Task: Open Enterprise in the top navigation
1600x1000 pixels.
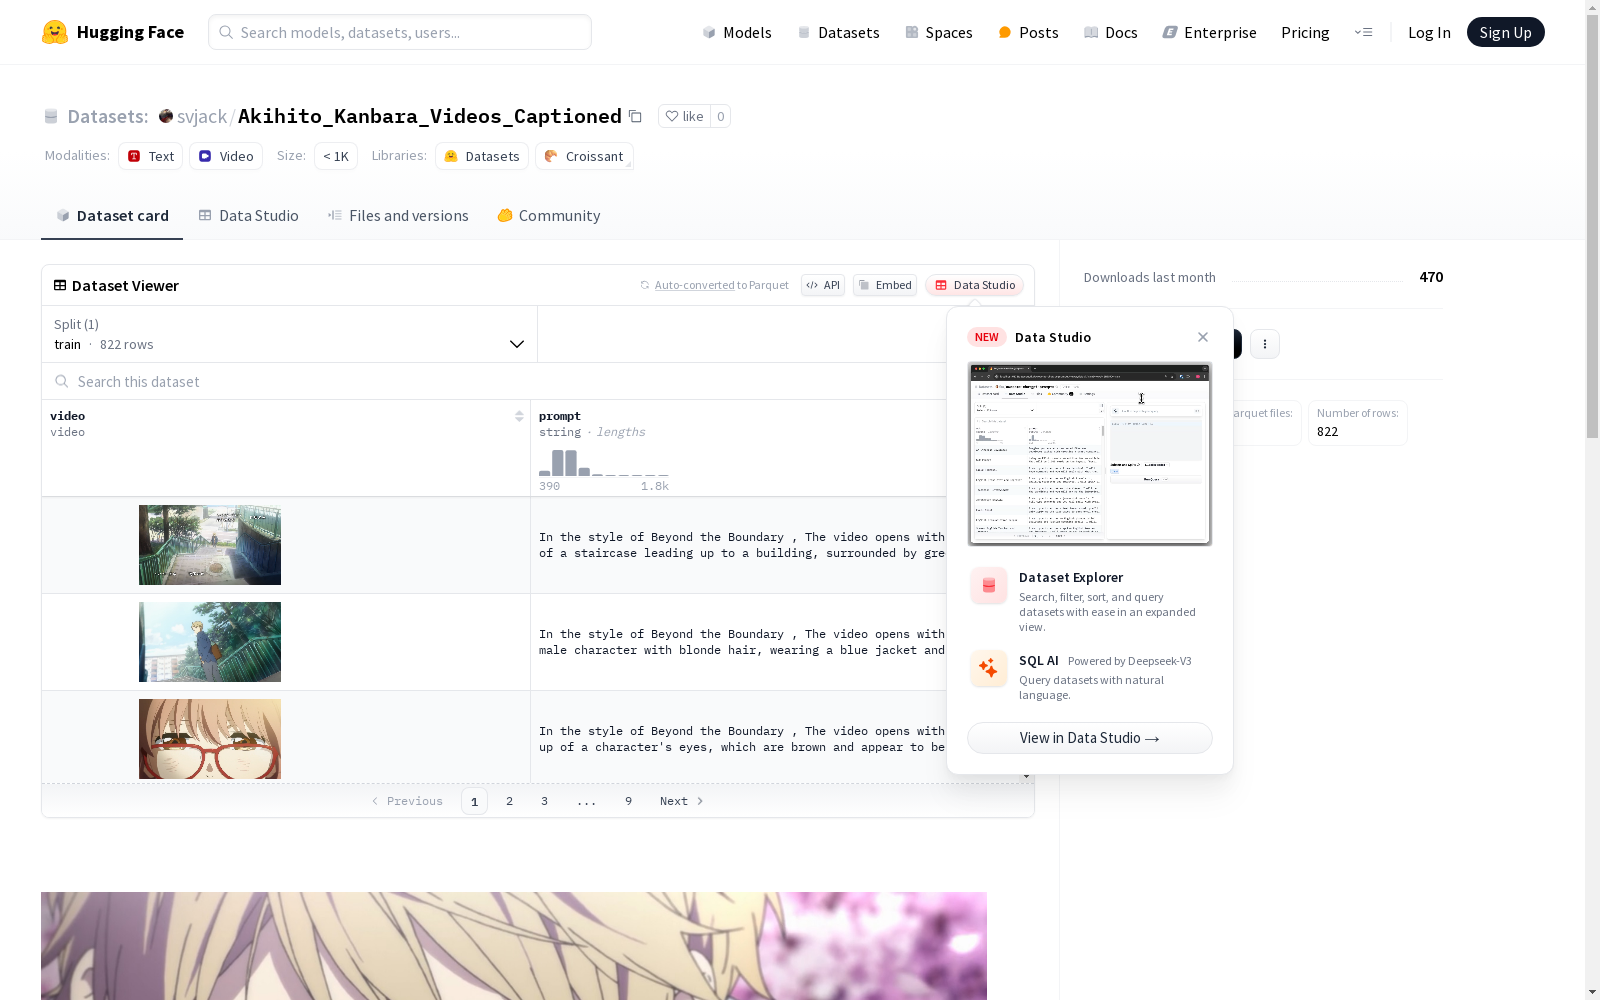Action: pos(1209,32)
